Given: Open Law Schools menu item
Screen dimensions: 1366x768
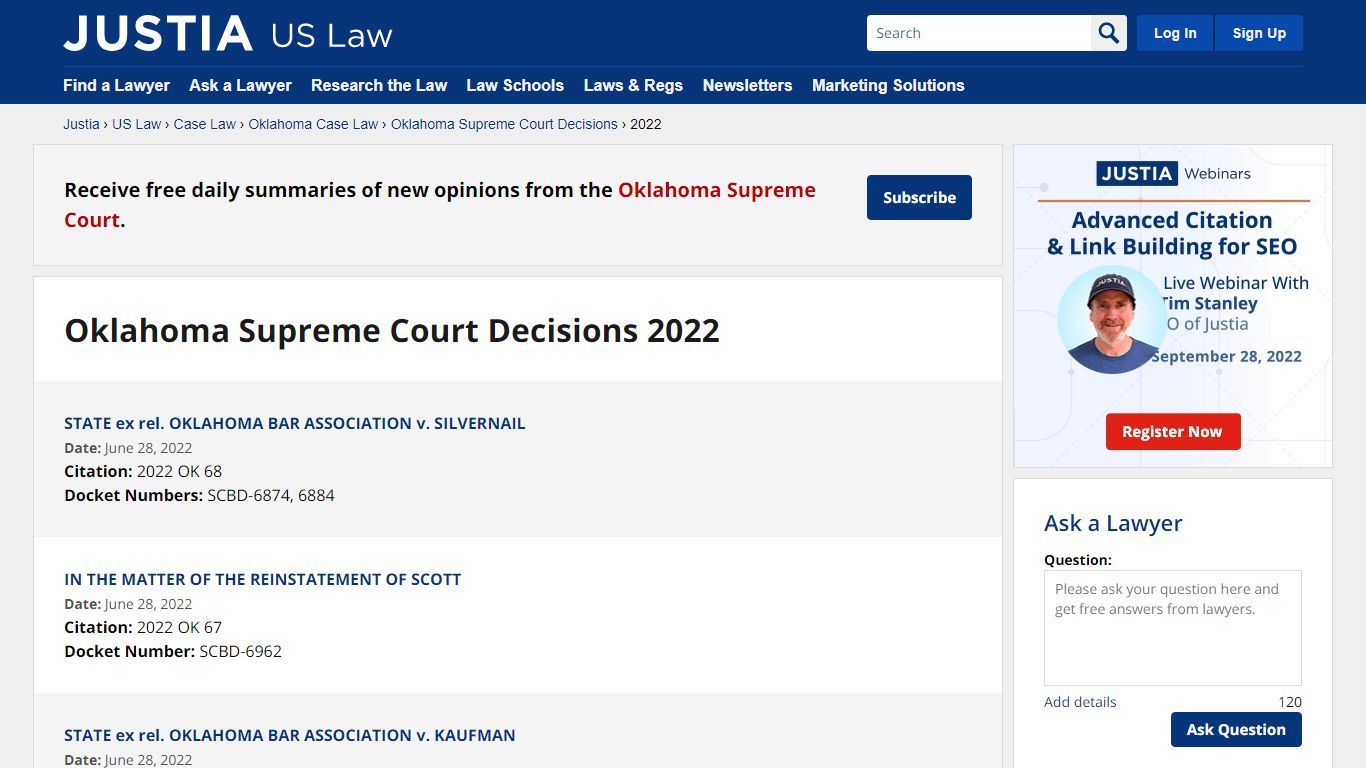Looking at the screenshot, I should 515,85.
